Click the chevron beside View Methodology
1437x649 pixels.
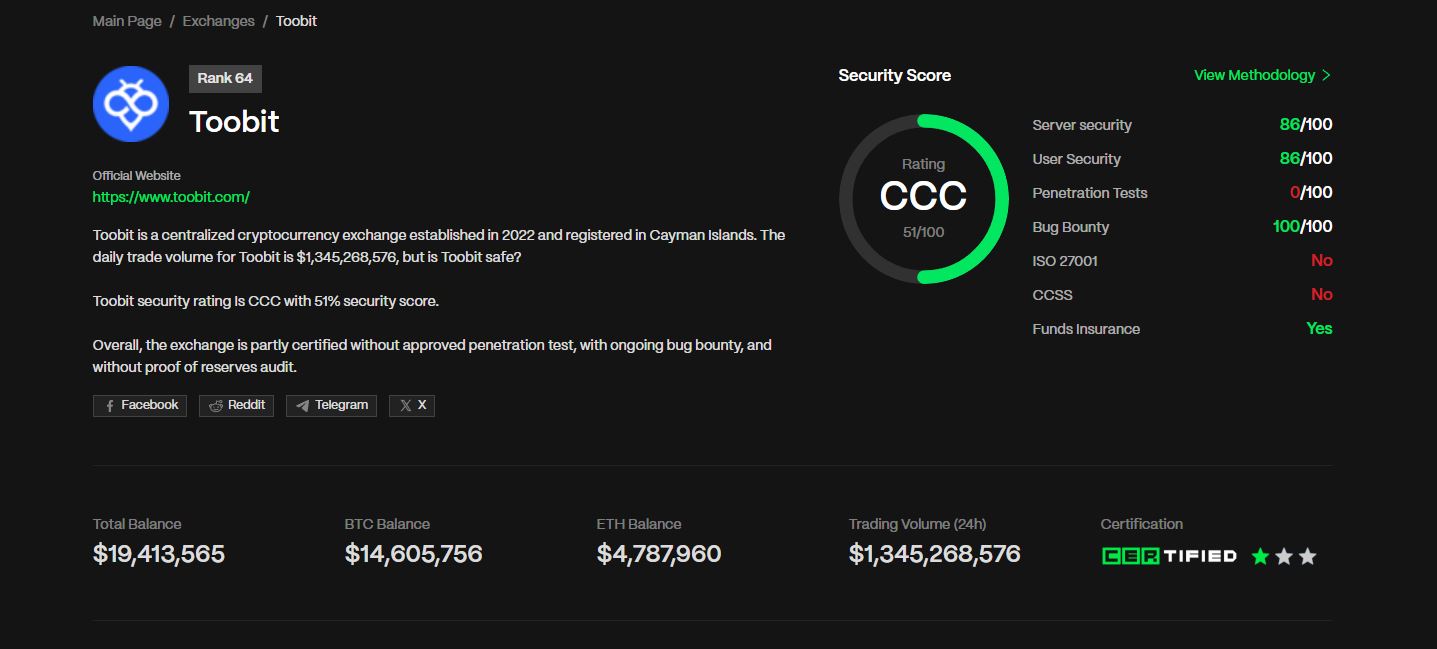click(x=1326, y=75)
